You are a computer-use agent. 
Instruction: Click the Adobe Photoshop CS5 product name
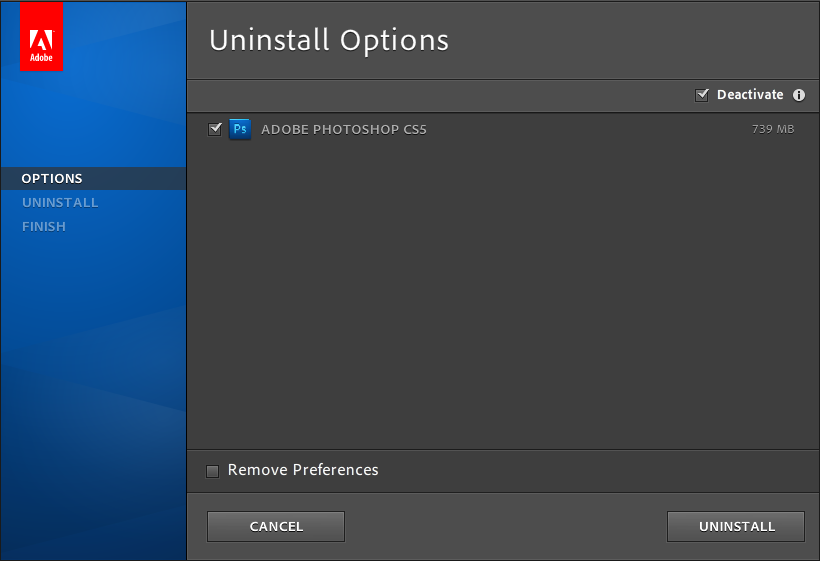tap(343, 129)
